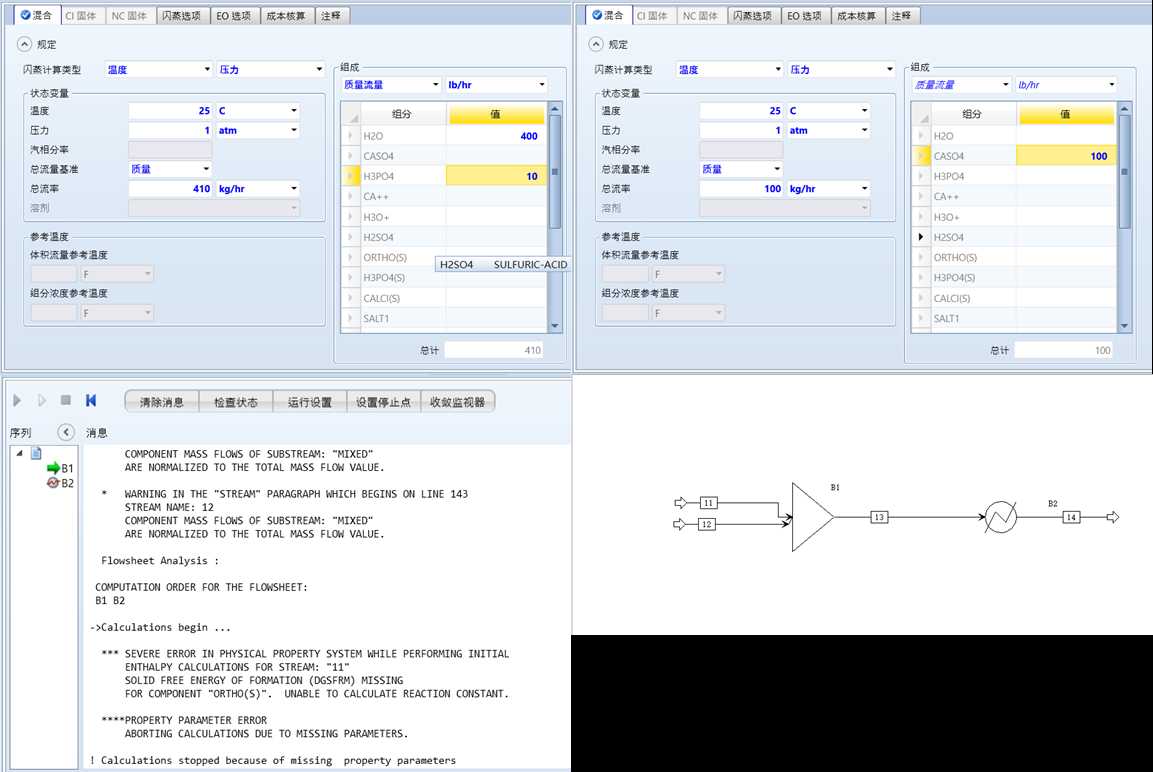Click the feed arrow of stream 11
1153x772 pixels.
682,502
